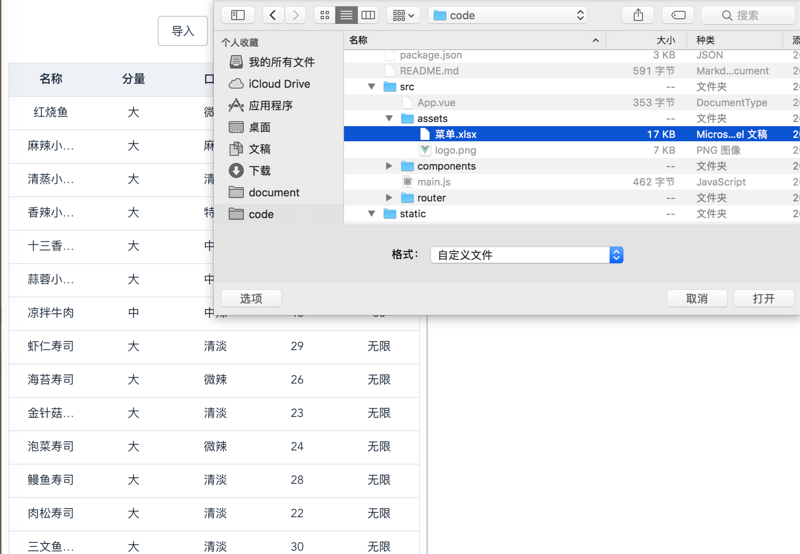
Task: Click the edit tags icon
Action: pyautogui.click(x=678, y=15)
